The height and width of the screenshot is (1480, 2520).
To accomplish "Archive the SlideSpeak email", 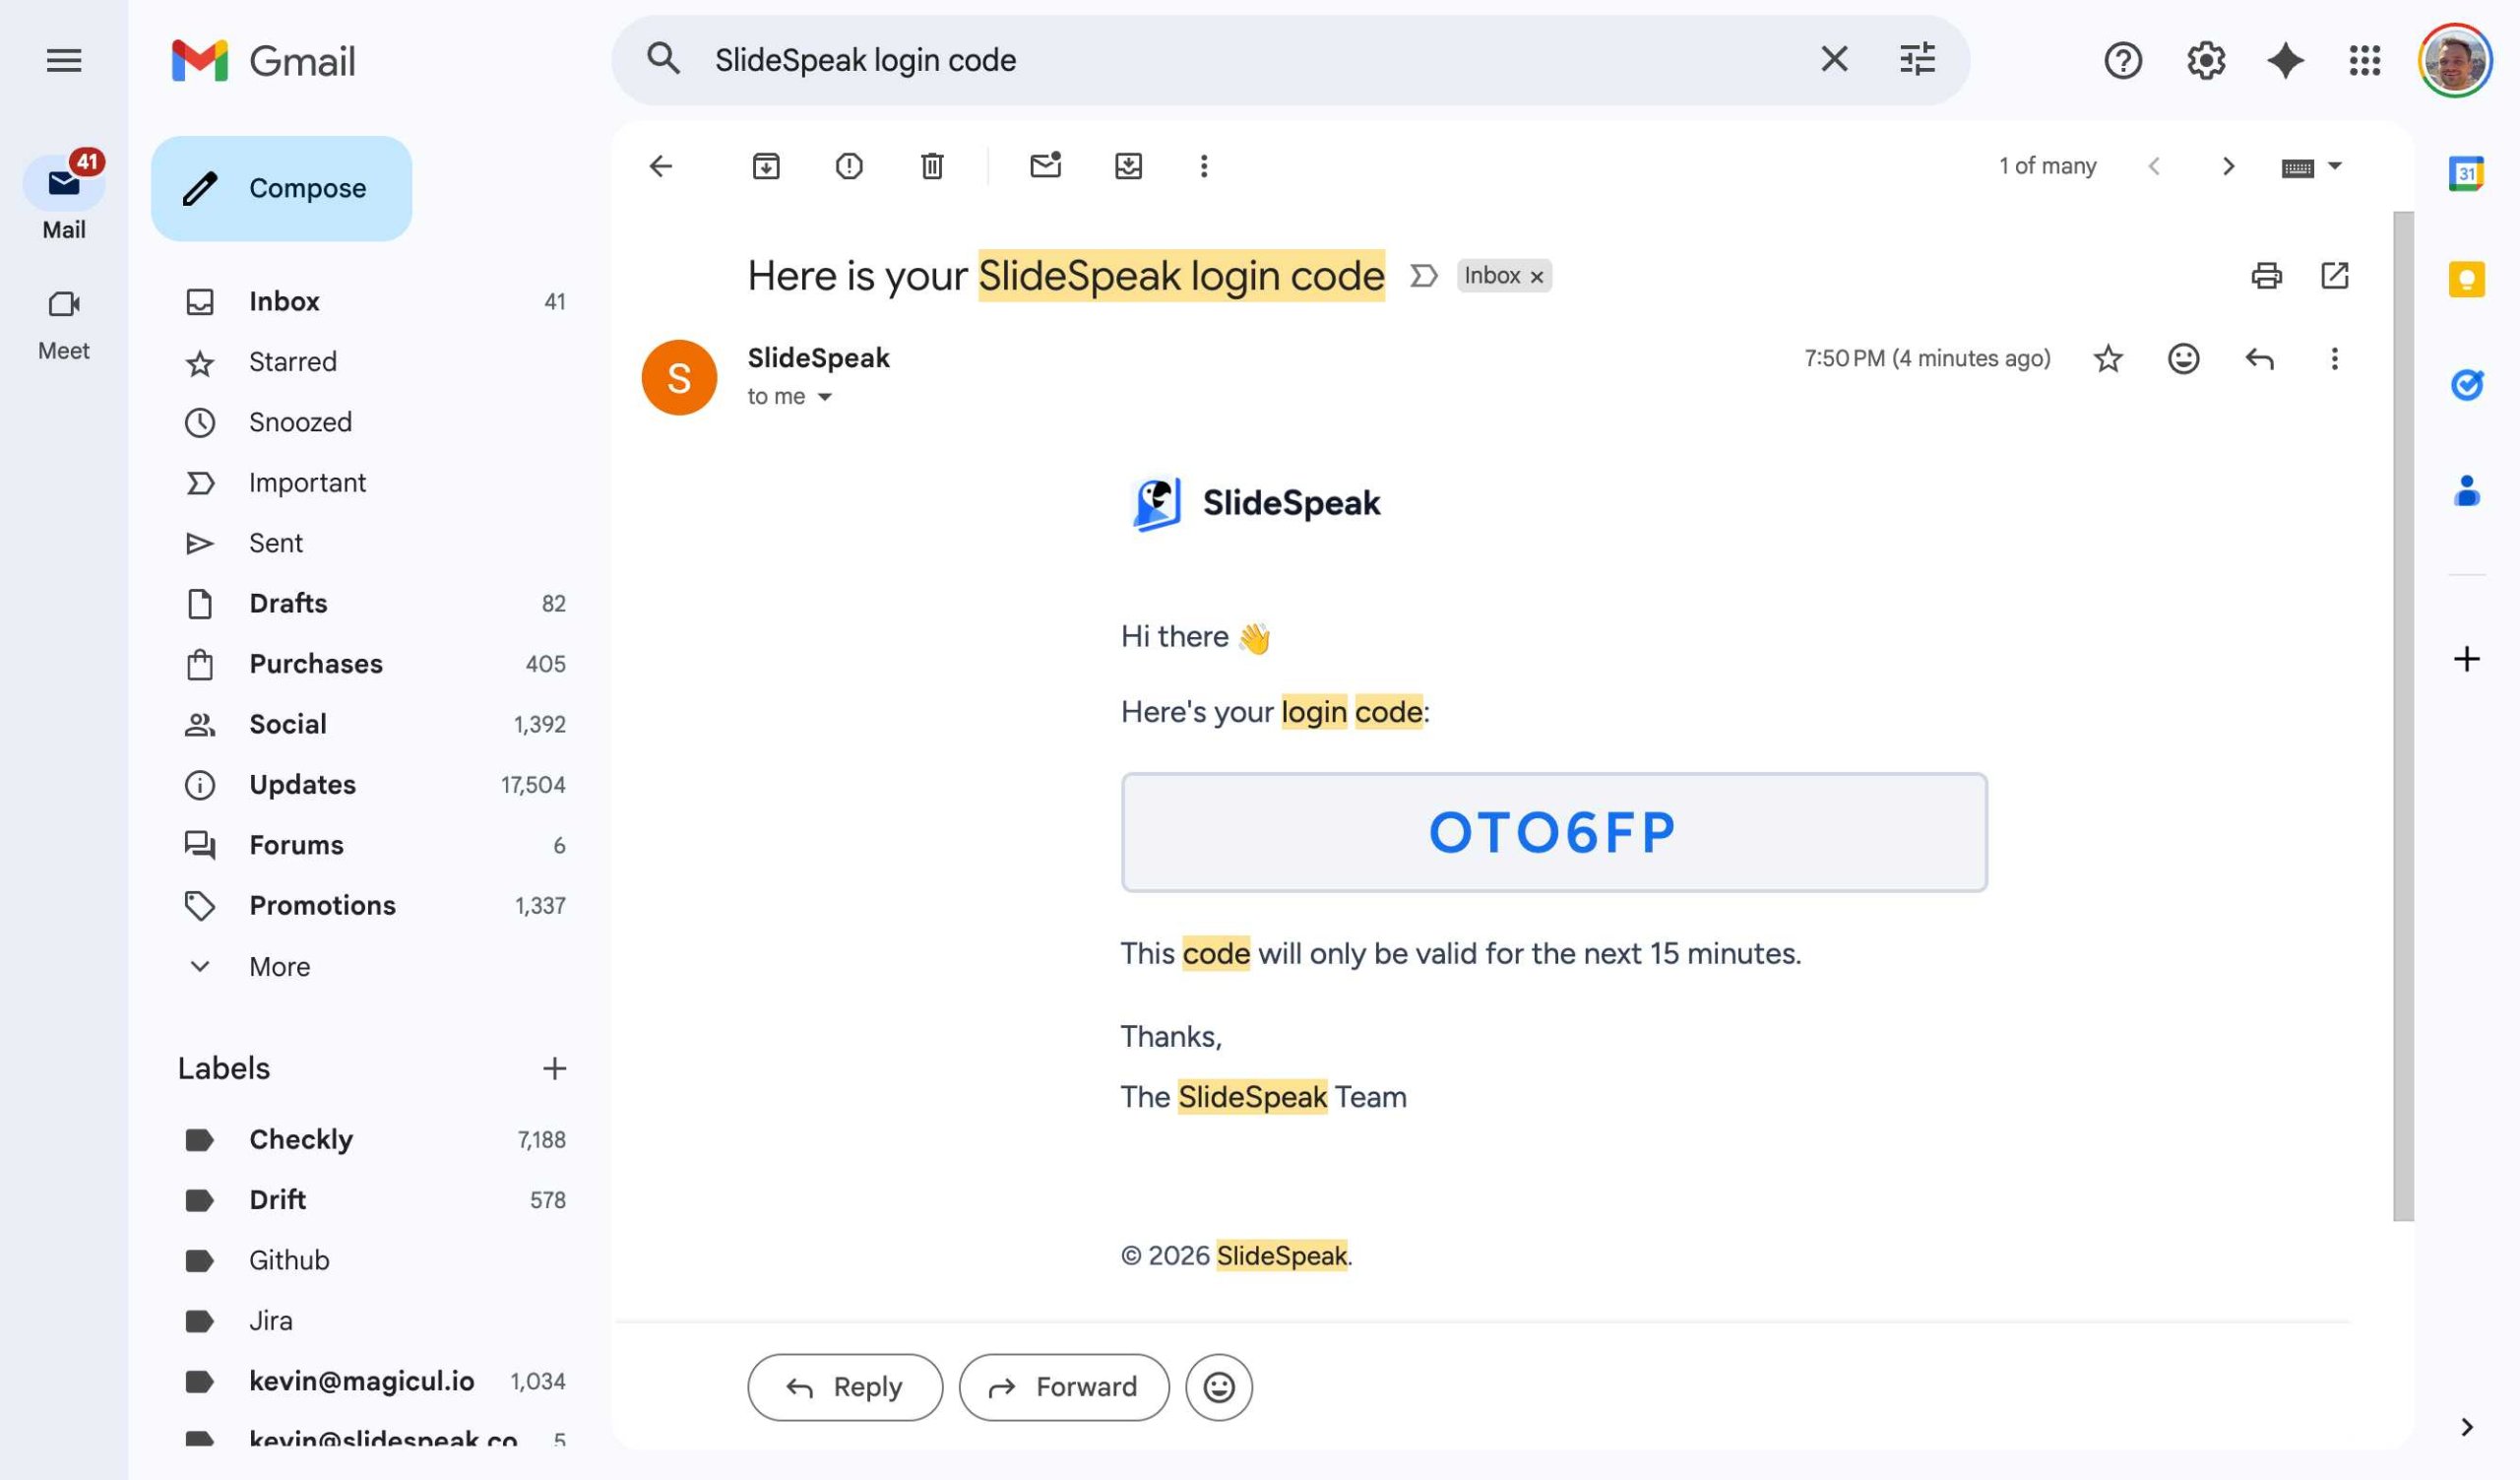I will tap(766, 166).
